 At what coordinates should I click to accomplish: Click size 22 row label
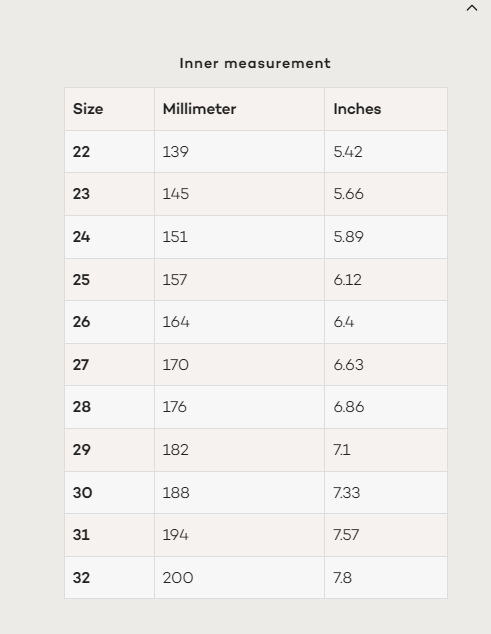click(x=81, y=152)
